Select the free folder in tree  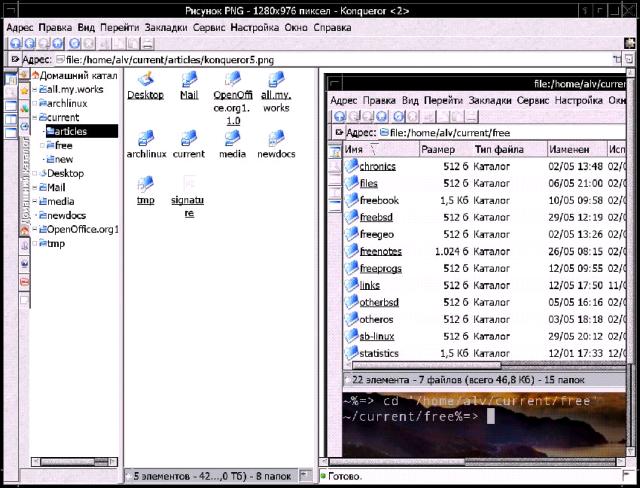(x=64, y=145)
